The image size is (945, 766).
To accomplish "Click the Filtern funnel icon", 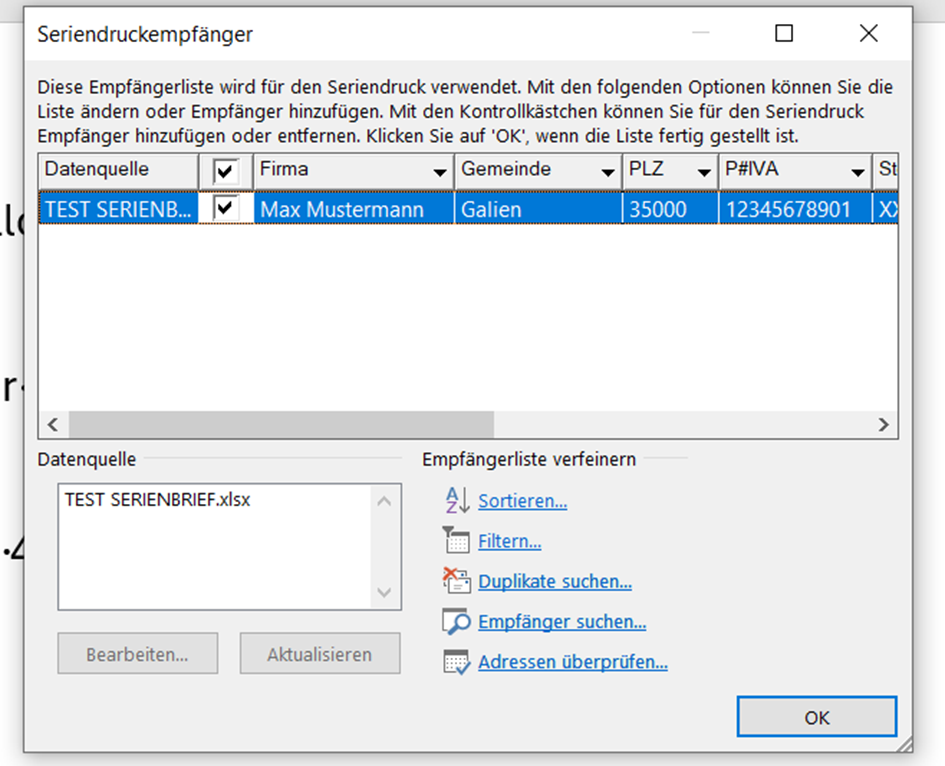I will click(x=456, y=540).
